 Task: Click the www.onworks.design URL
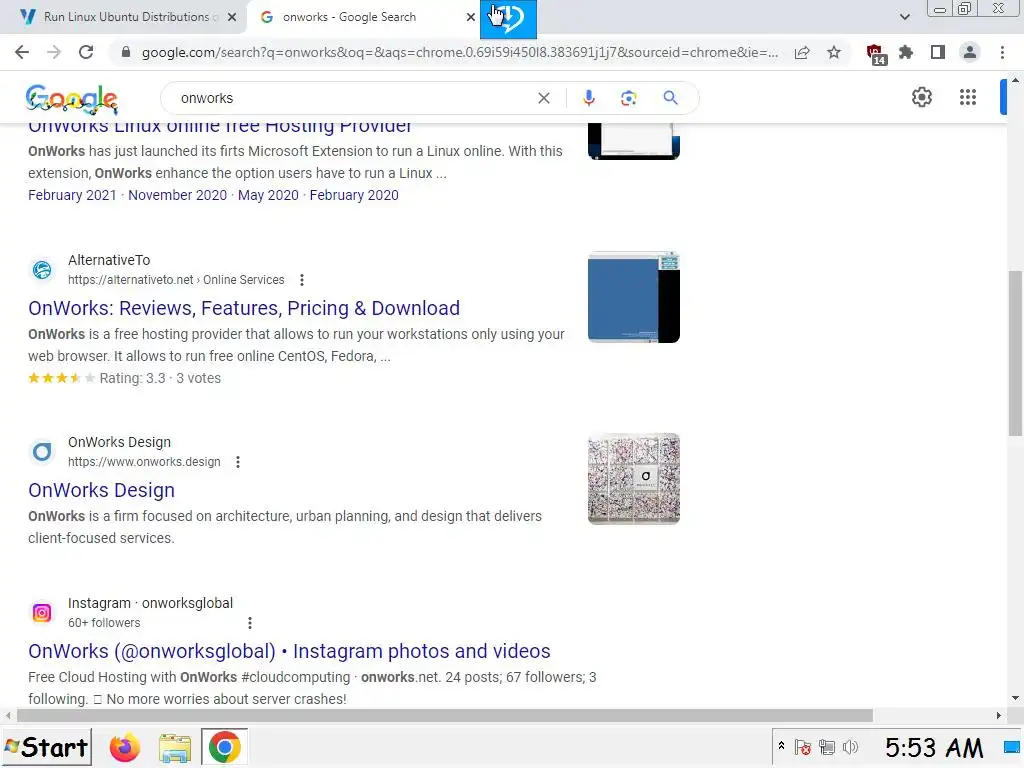[x=144, y=462]
